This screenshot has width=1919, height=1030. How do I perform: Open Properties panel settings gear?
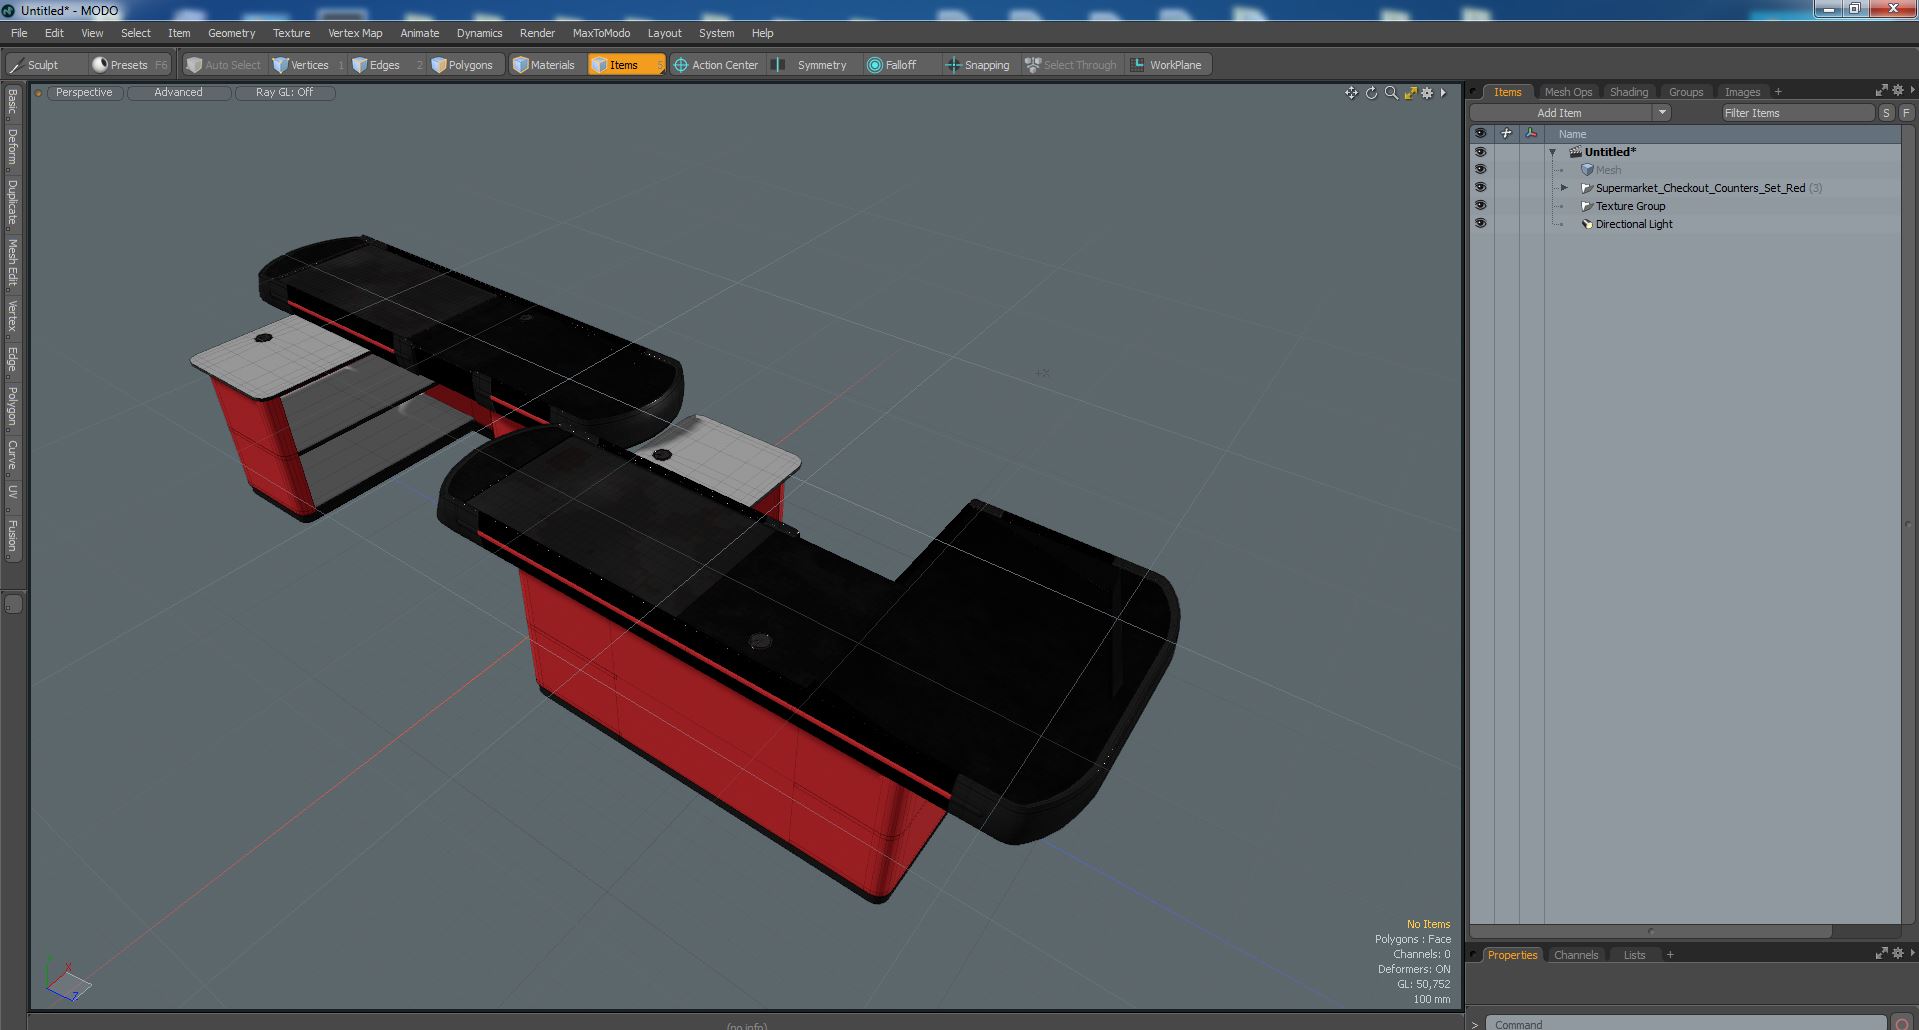pos(1897,954)
